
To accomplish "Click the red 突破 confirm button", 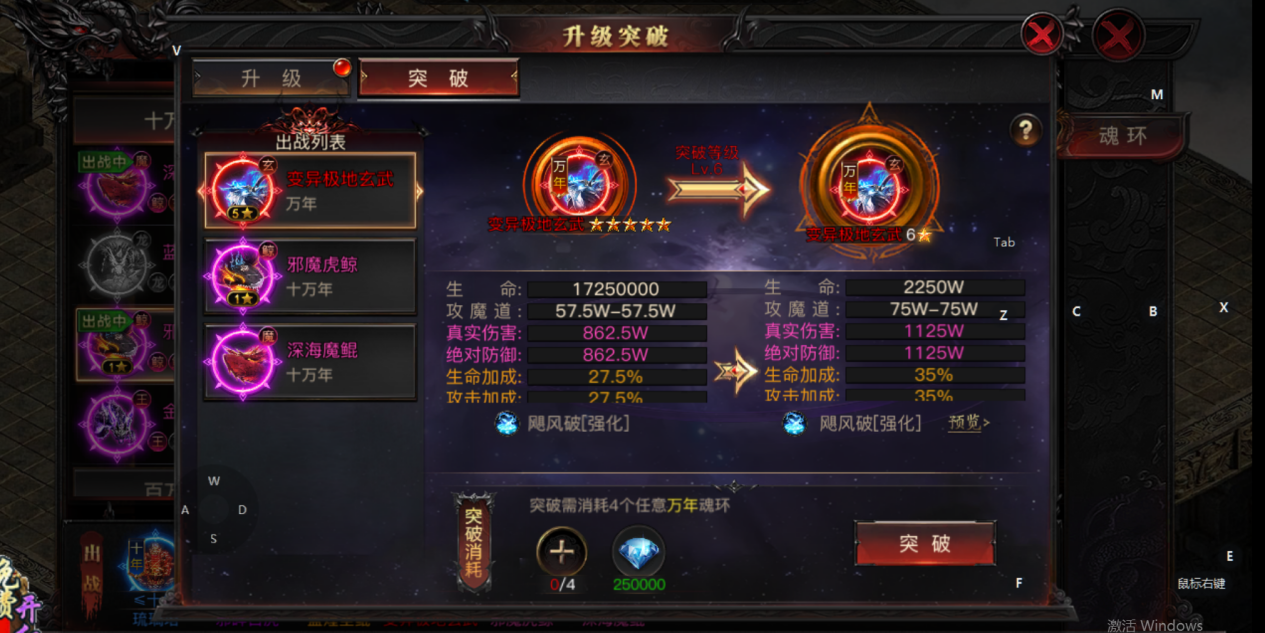I will click(925, 544).
